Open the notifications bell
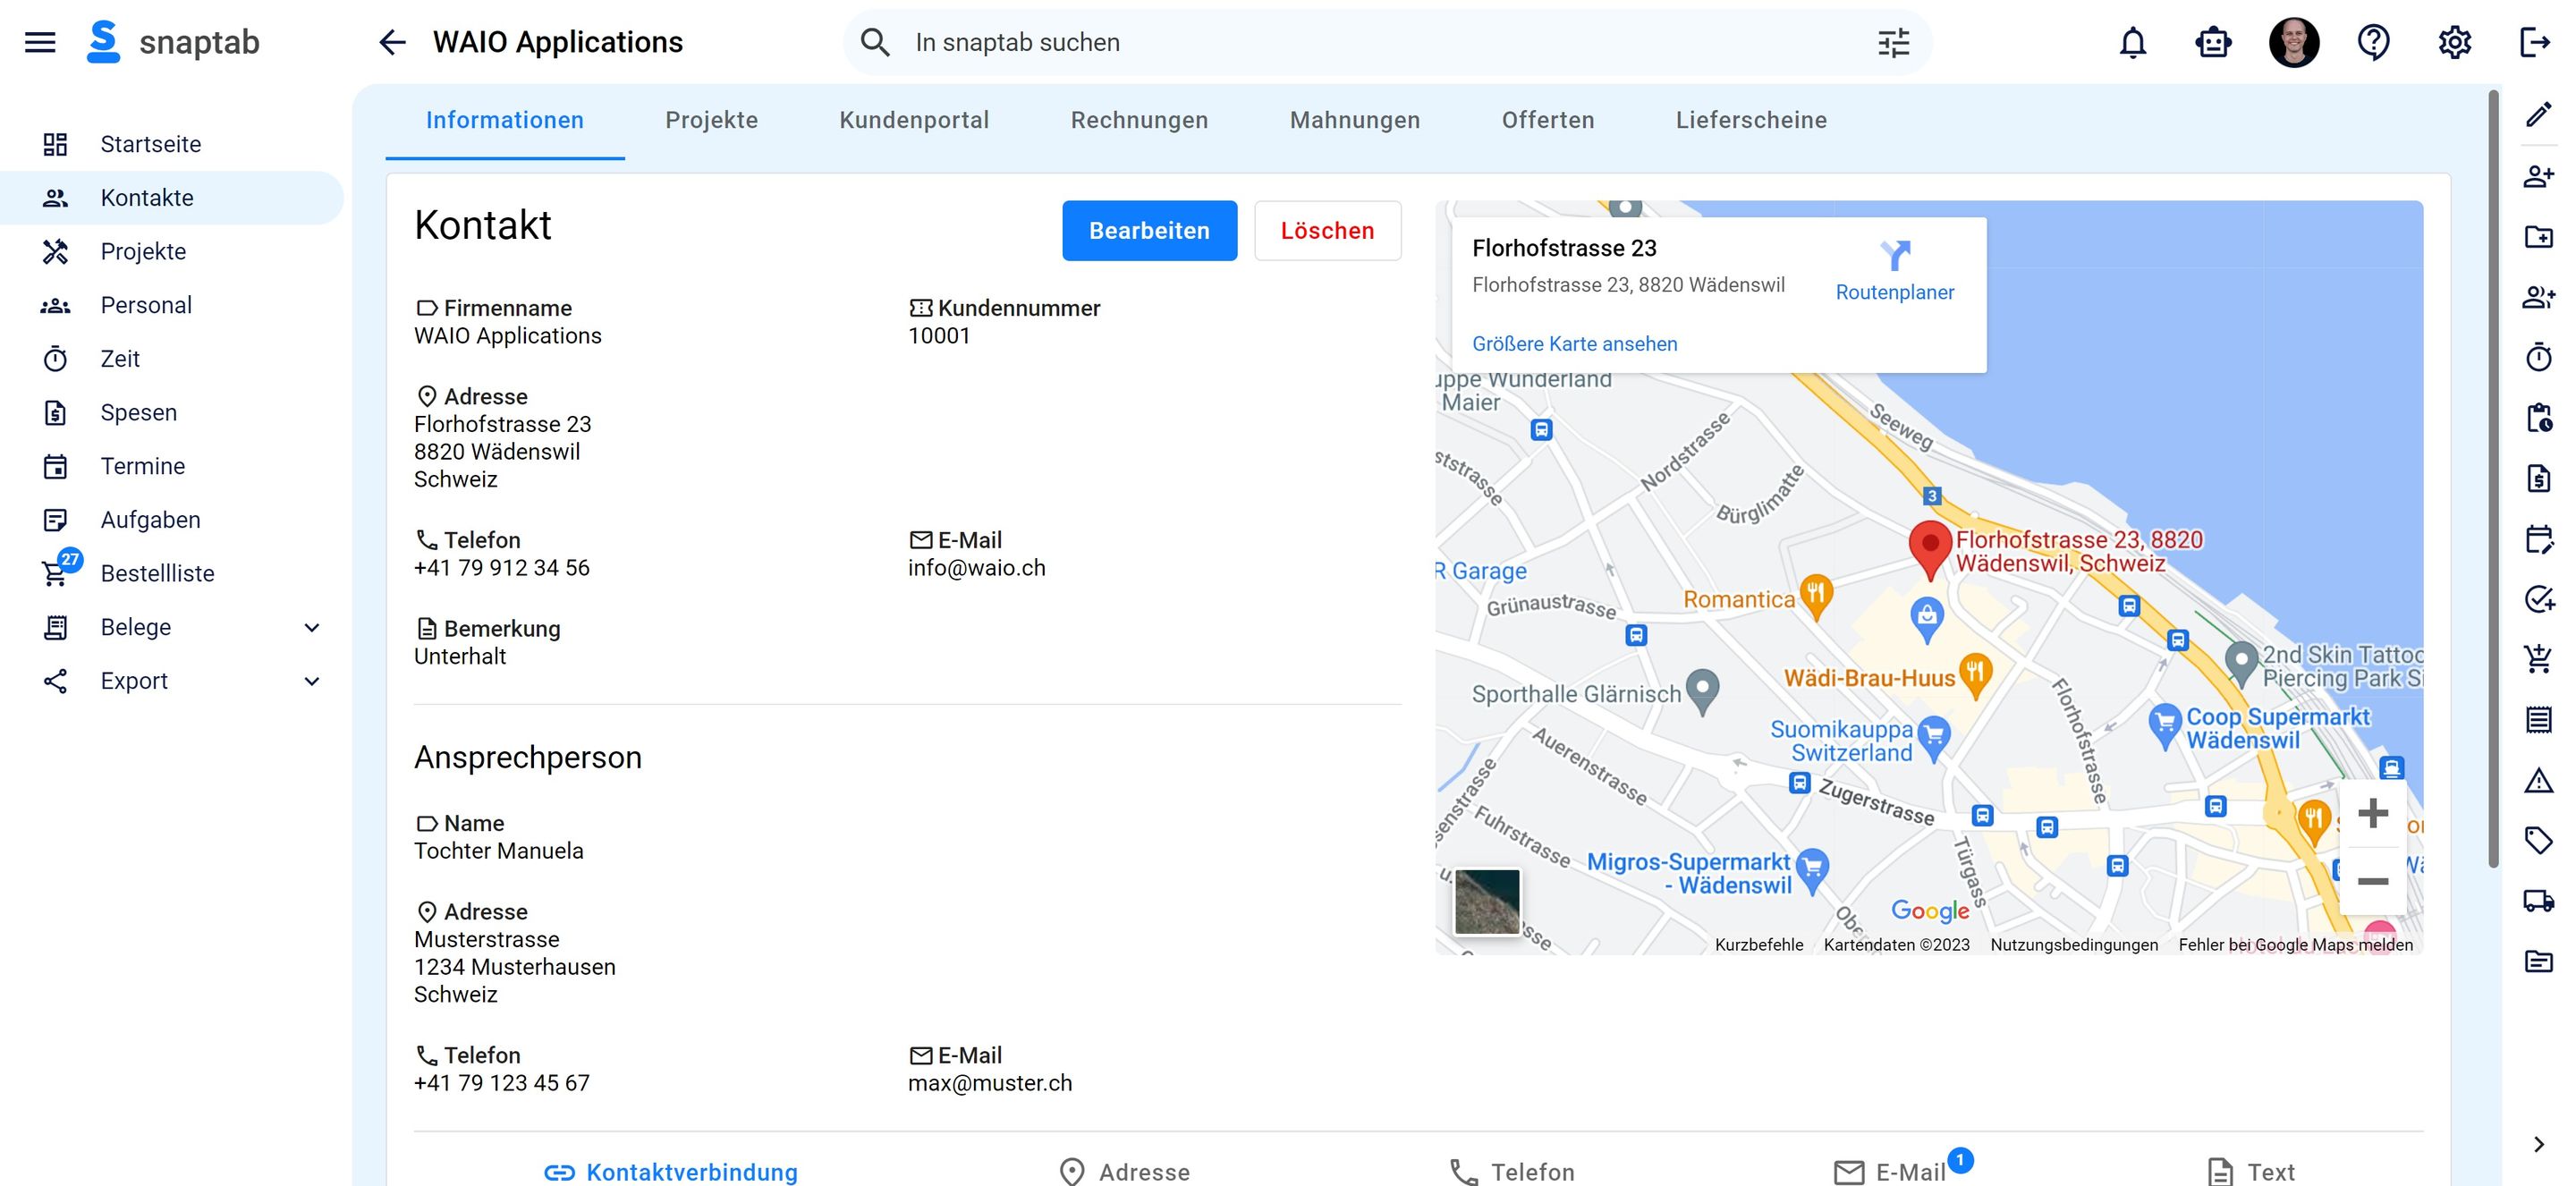The height and width of the screenshot is (1186, 2576). click(x=2133, y=42)
